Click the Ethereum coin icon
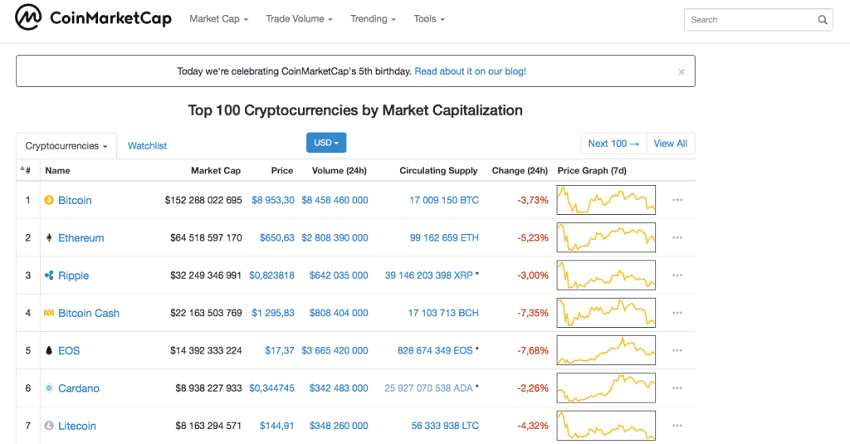The height and width of the screenshot is (444, 850). tap(49, 238)
